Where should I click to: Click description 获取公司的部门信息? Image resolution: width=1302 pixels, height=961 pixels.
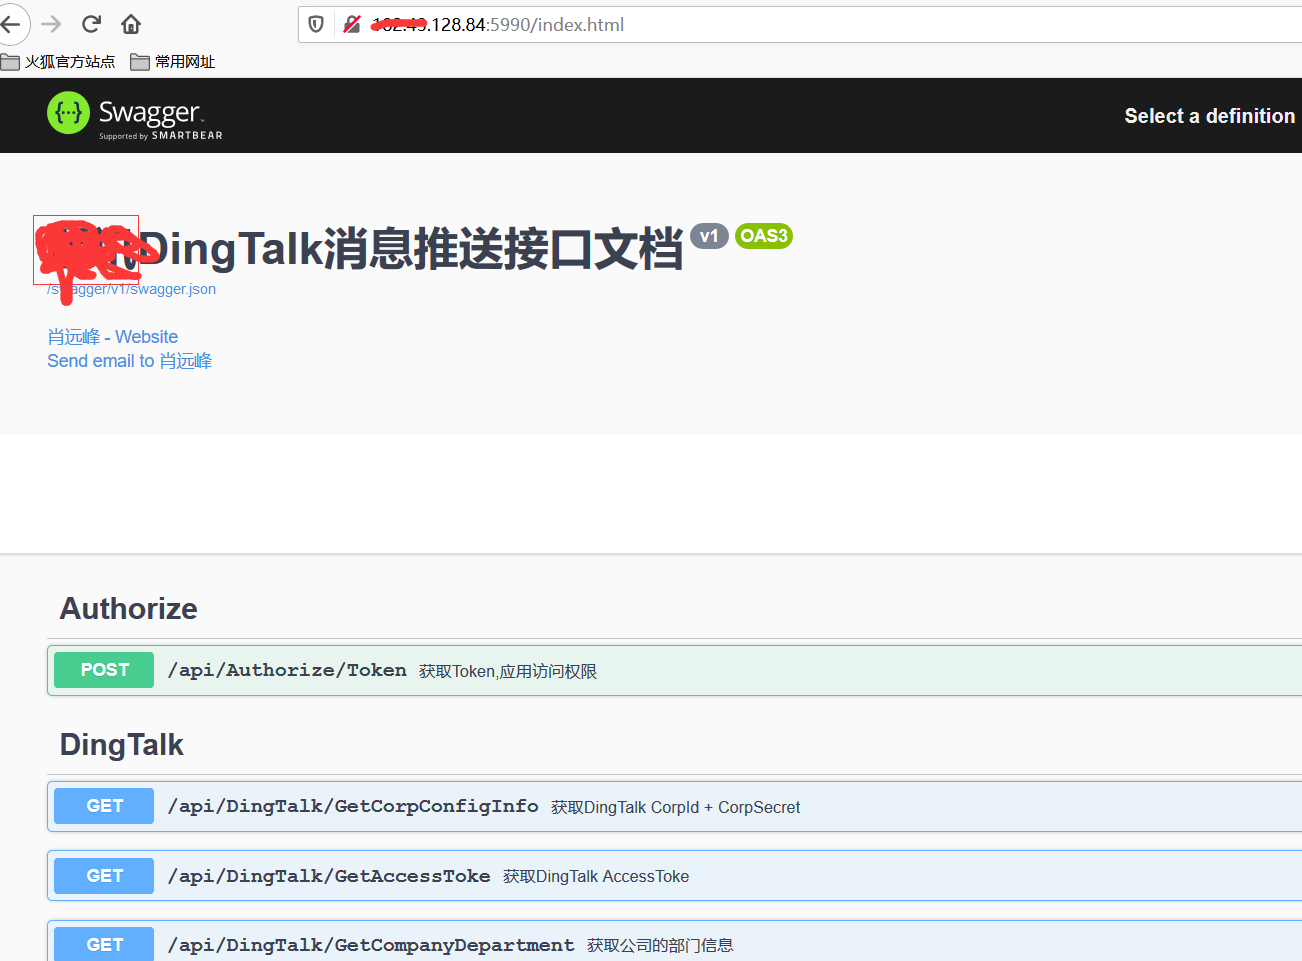pos(660,945)
